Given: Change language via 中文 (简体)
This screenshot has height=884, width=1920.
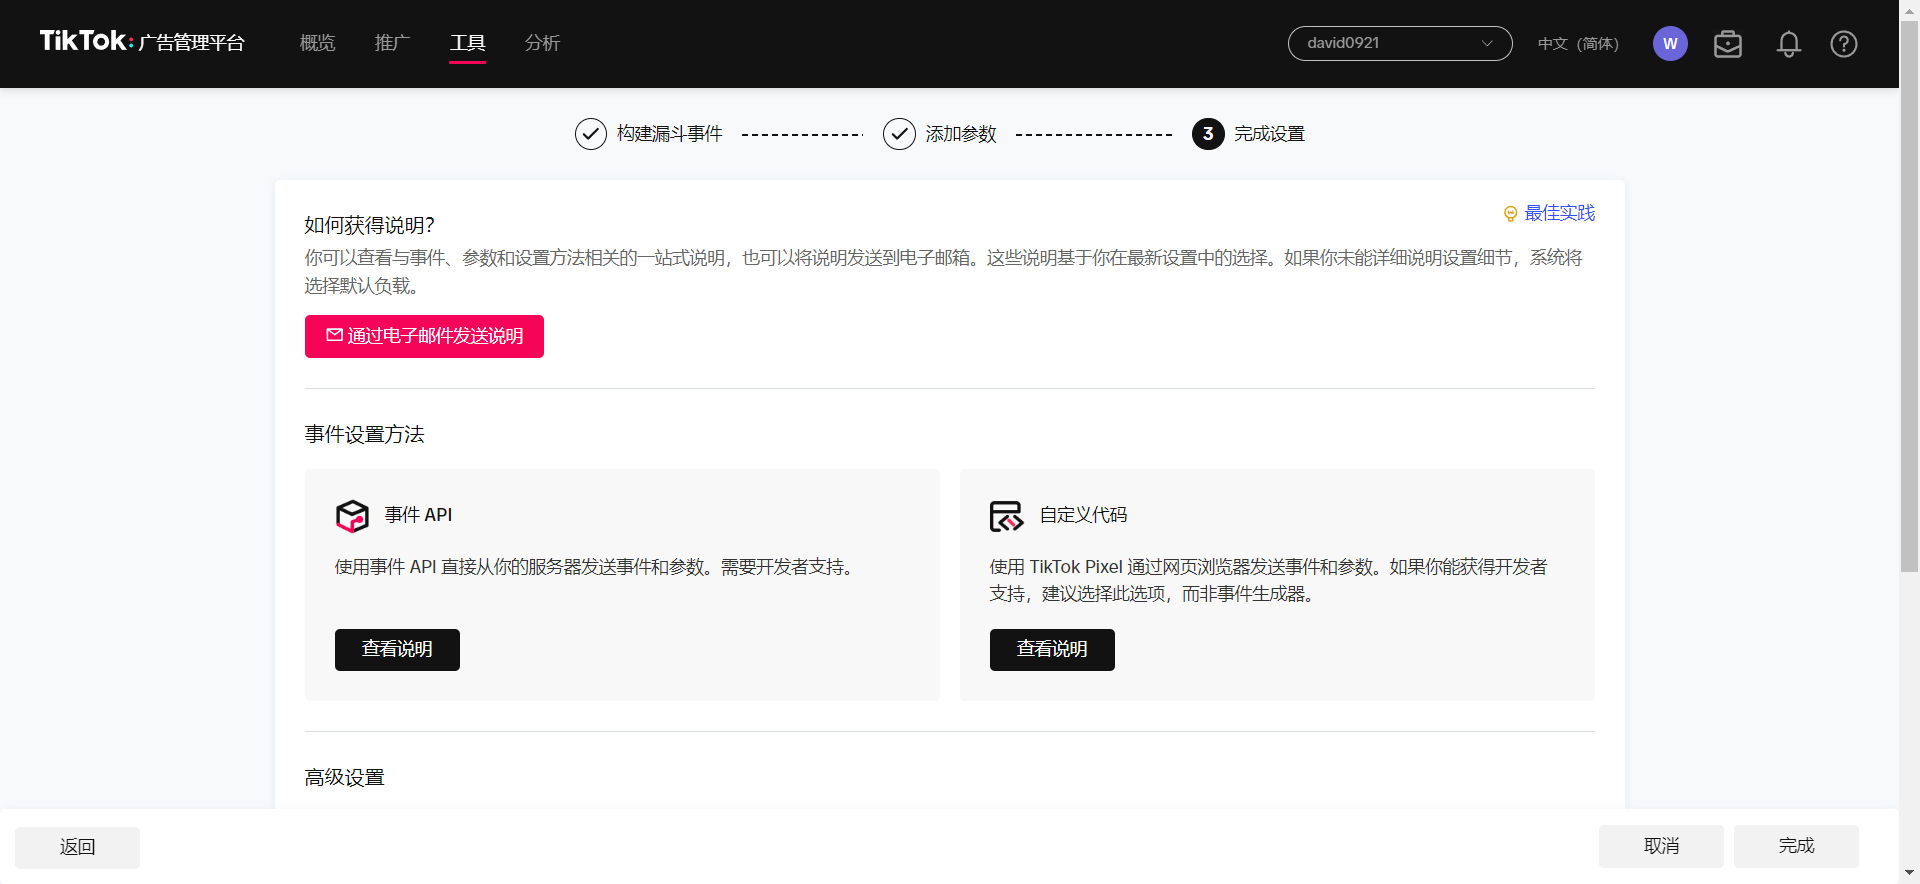Looking at the screenshot, I should [x=1578, y=44].
